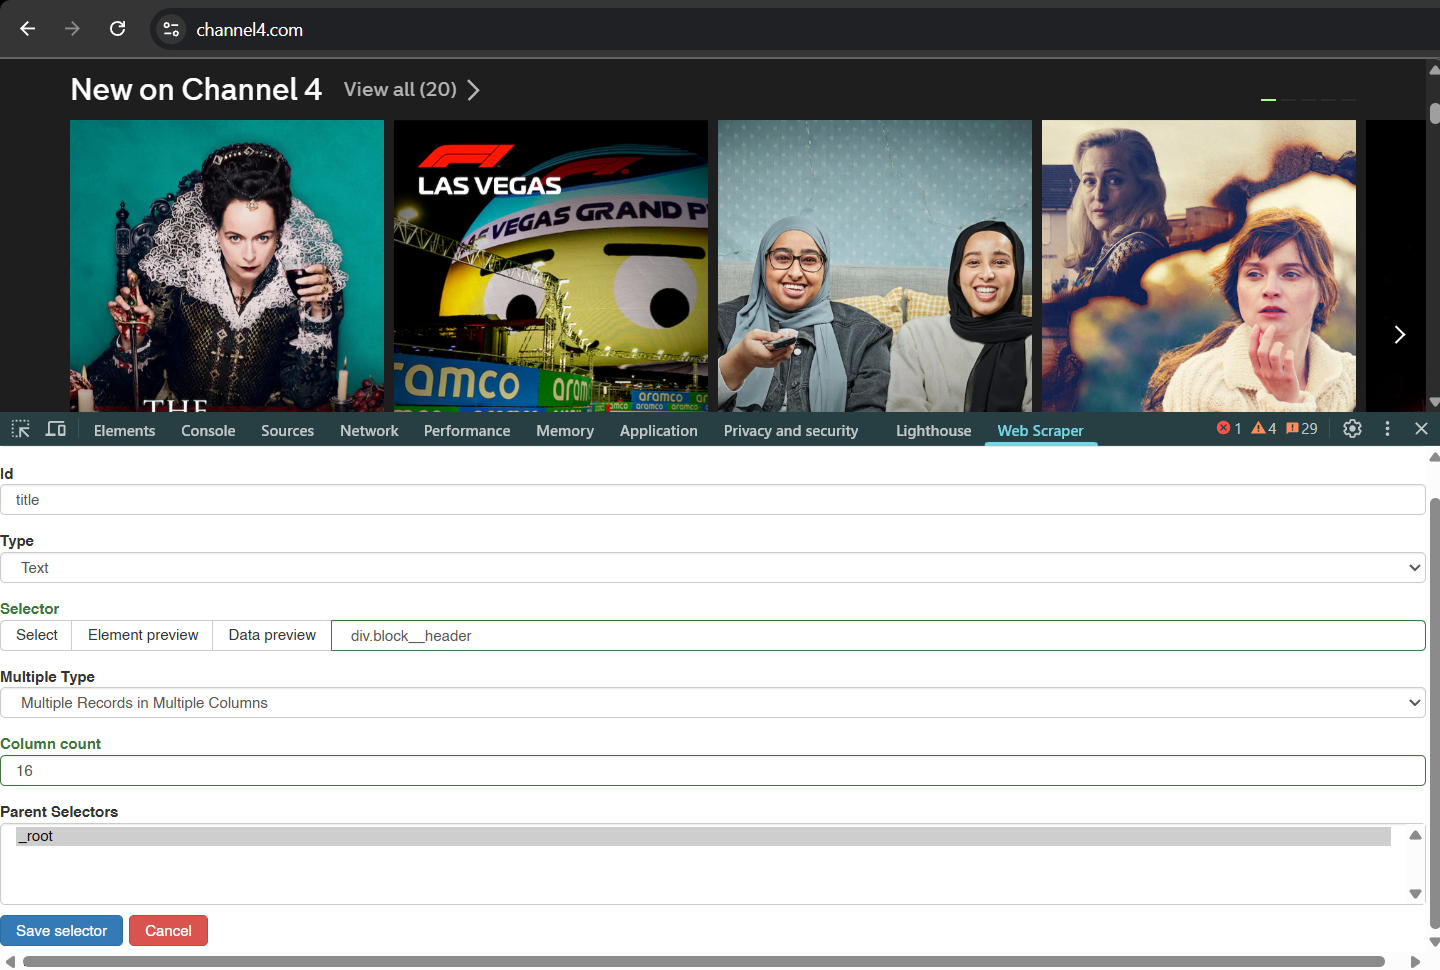Activate the inspect element picker icon
Image resolution: width=1440 pixels, height=970 pixels.
[x=20, y=429]
